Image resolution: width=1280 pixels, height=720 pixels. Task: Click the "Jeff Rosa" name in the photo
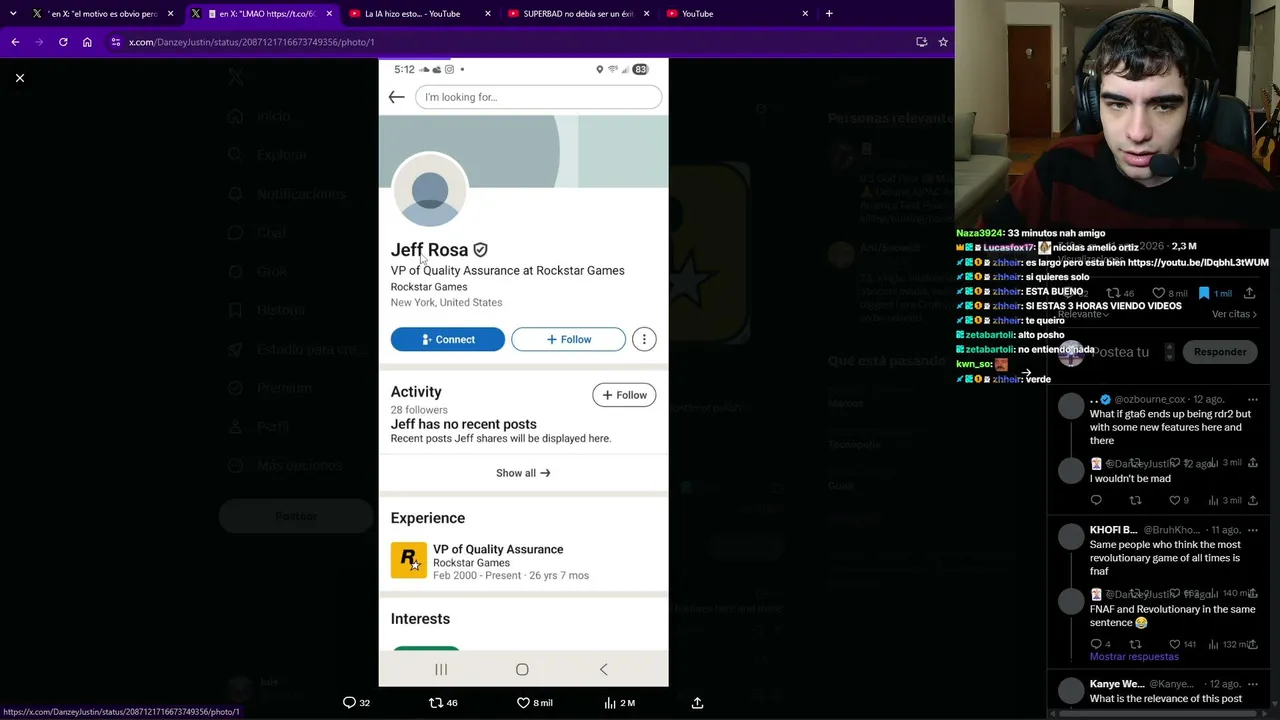[429, 250]
